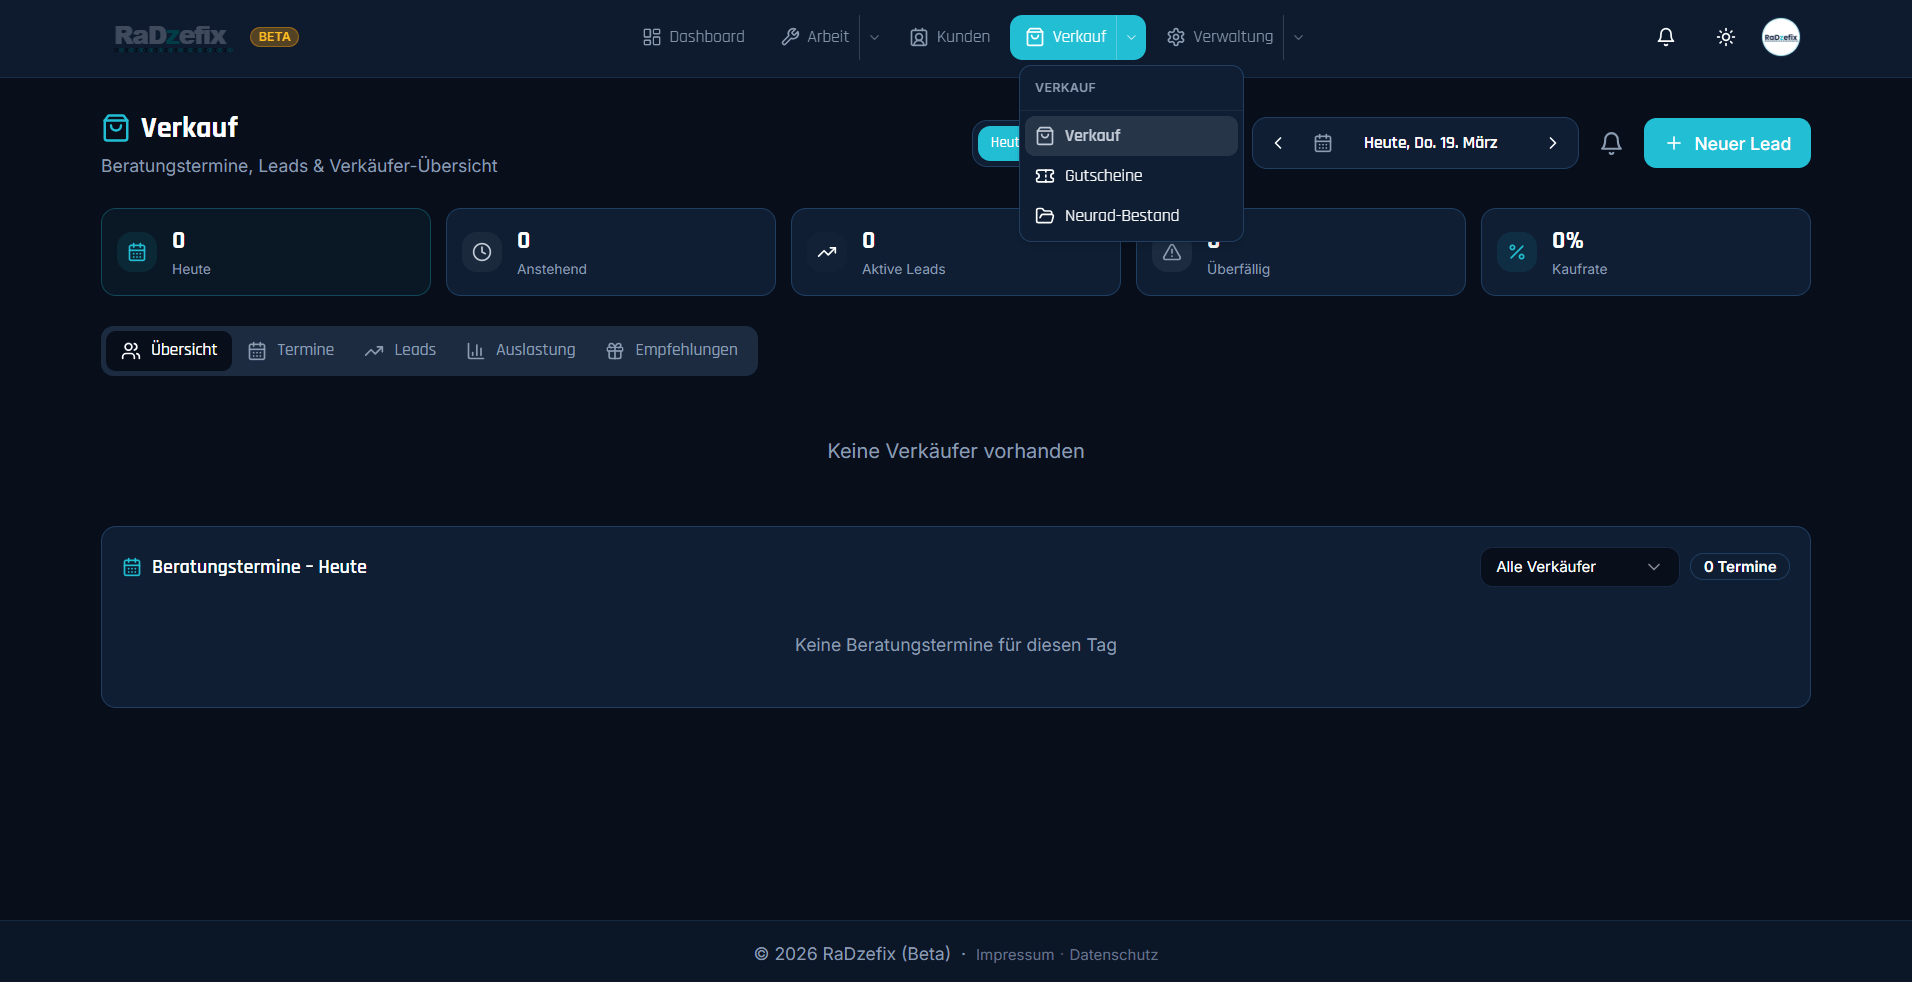Click the notification bell in top navigation
Viewport: 1912px width, 982px height.
[x=1665, y=37]
